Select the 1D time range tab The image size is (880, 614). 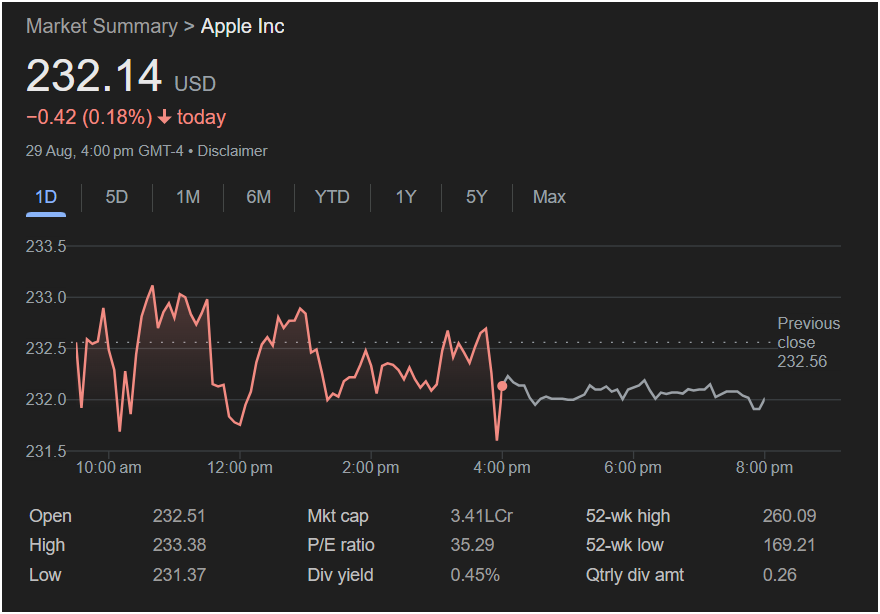(x=46, y=197)
